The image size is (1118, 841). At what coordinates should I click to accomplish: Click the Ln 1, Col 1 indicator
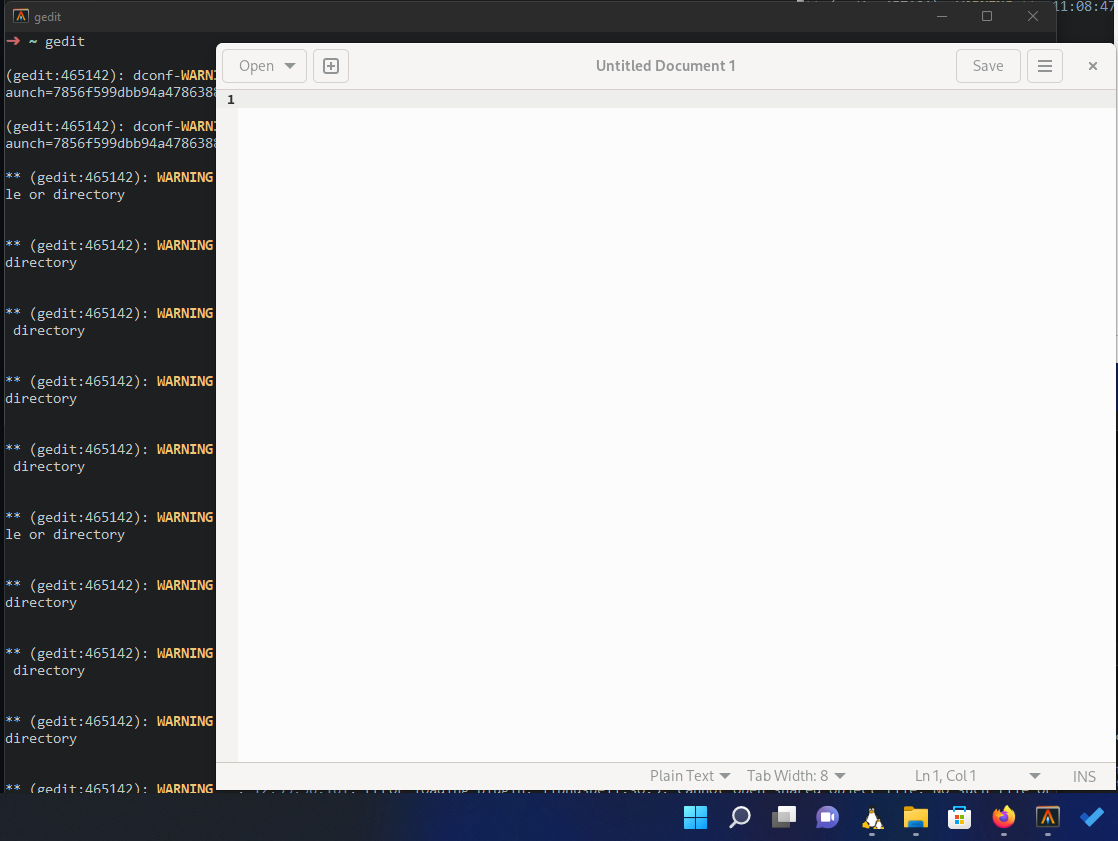tap(945, 775)
